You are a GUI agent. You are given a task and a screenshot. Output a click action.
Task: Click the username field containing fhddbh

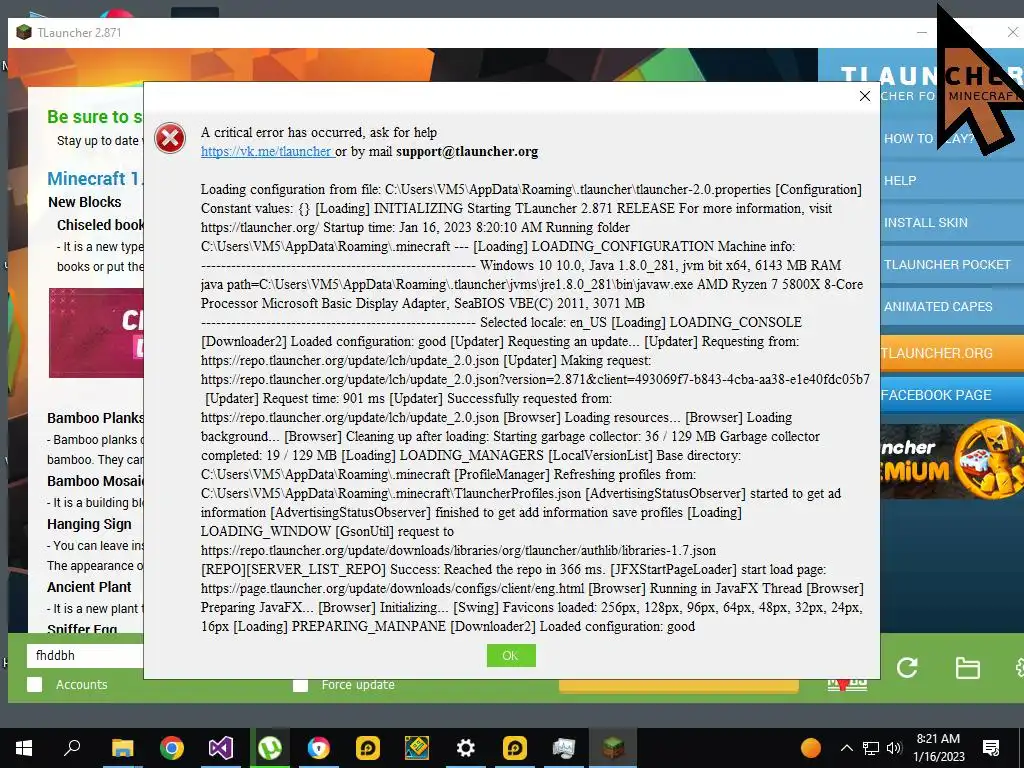(85, 655)
